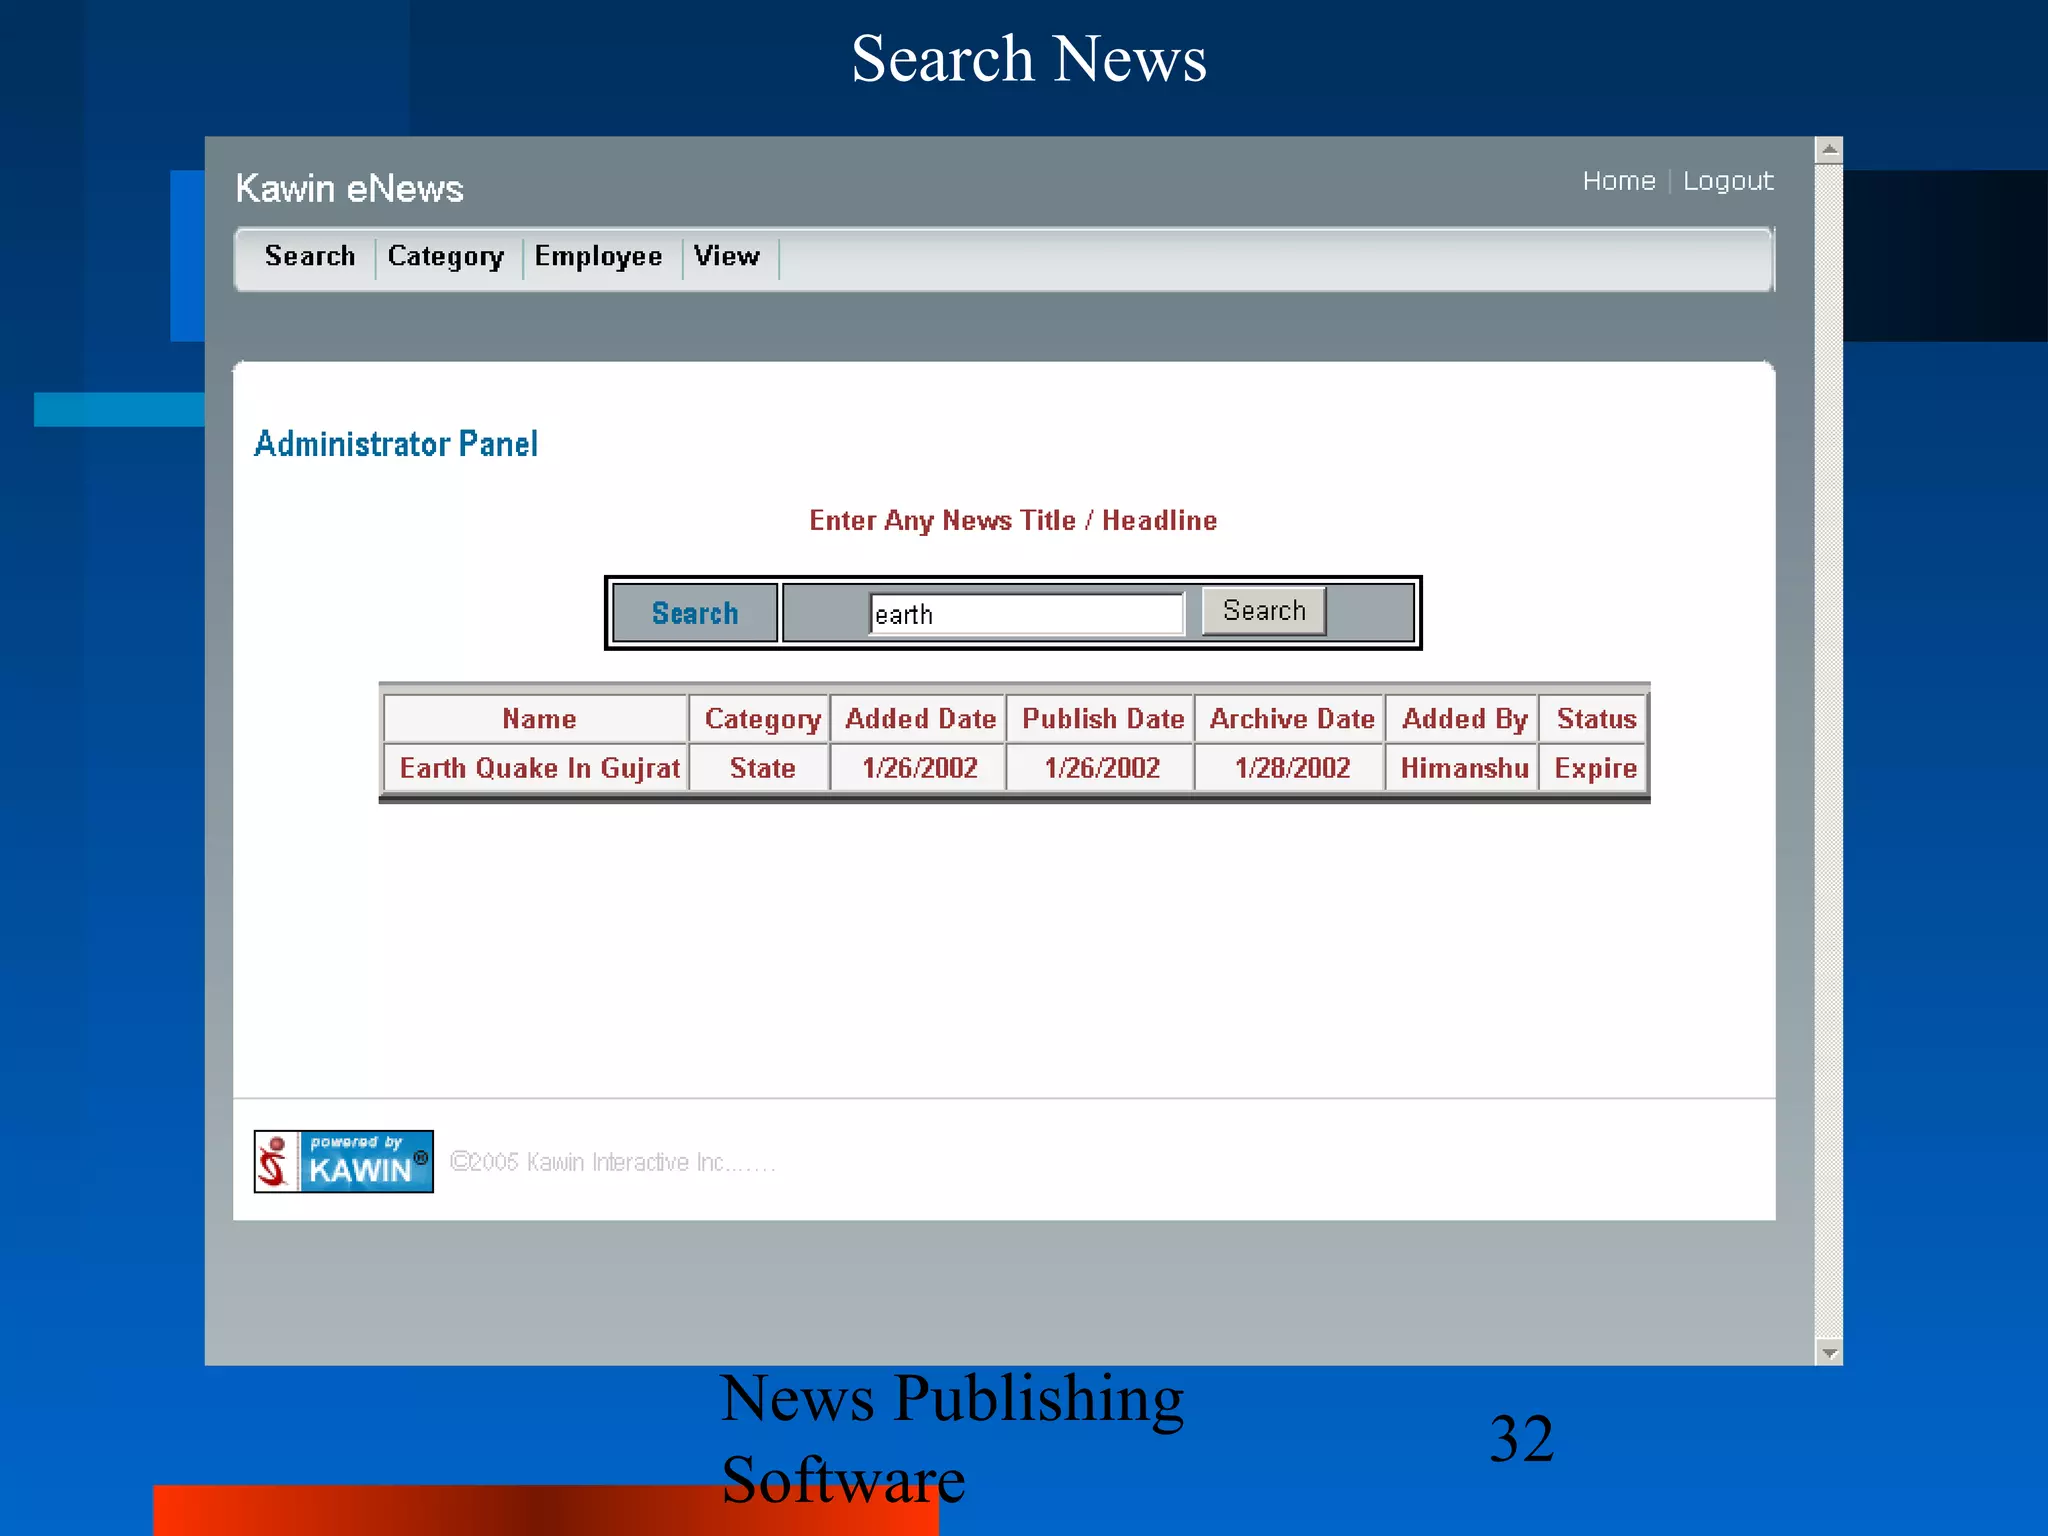Screen dimensions: 2048x1536
Task: Click the 'Kawin eNews' site title
Action: 349,188
